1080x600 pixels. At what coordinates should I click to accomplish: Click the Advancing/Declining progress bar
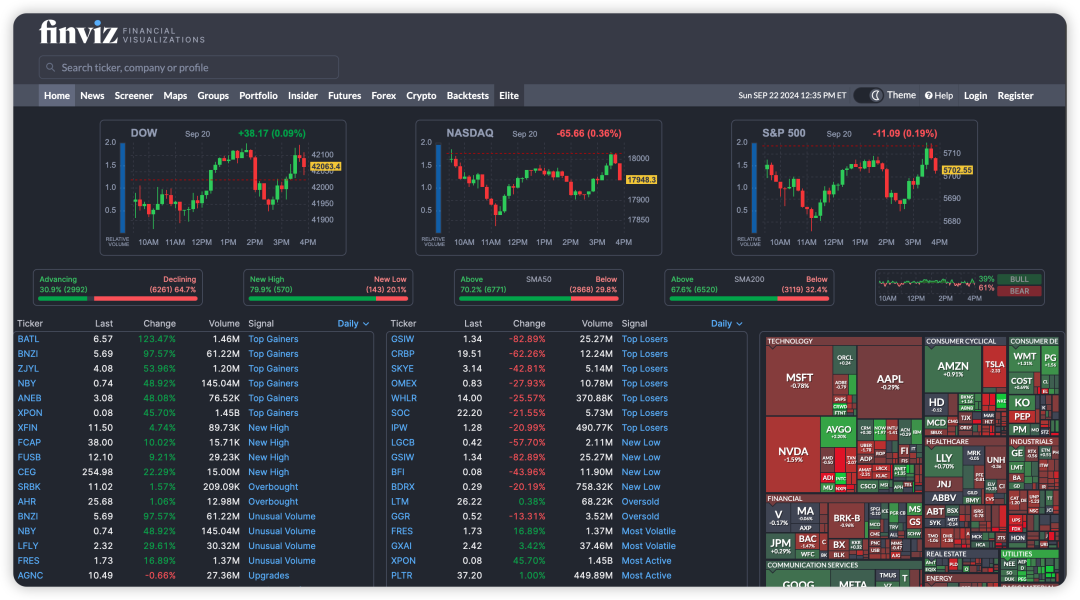118,299
